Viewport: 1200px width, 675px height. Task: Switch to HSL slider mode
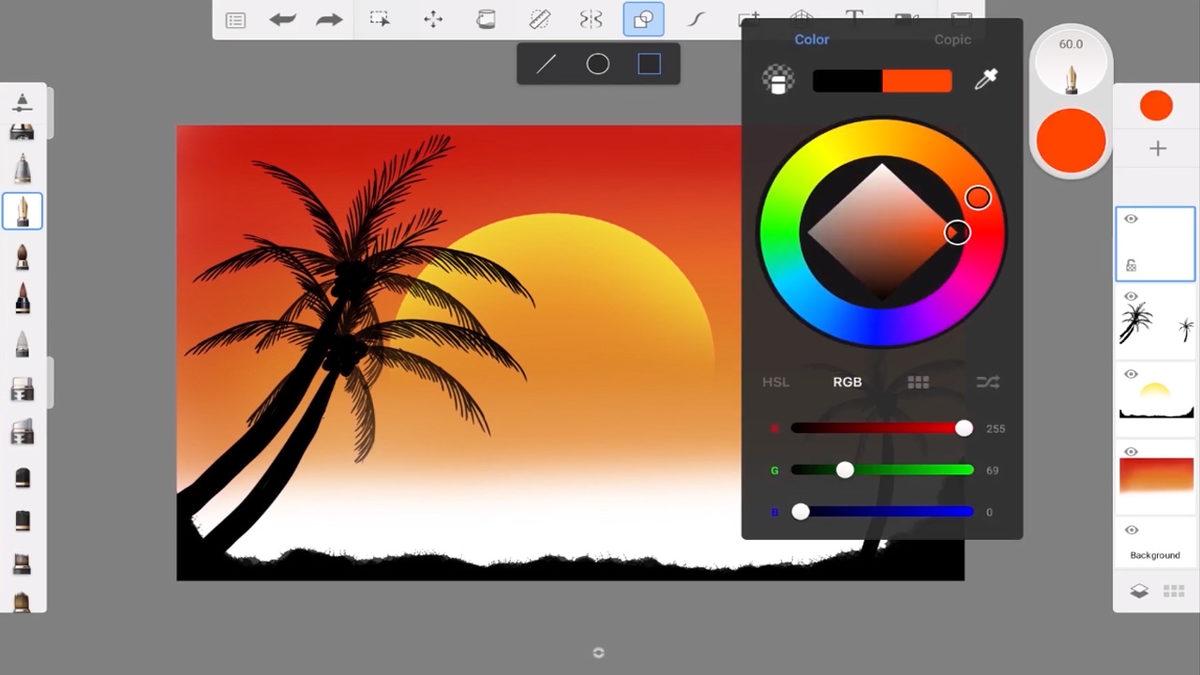pyautogui.click(x=775, y=382)
